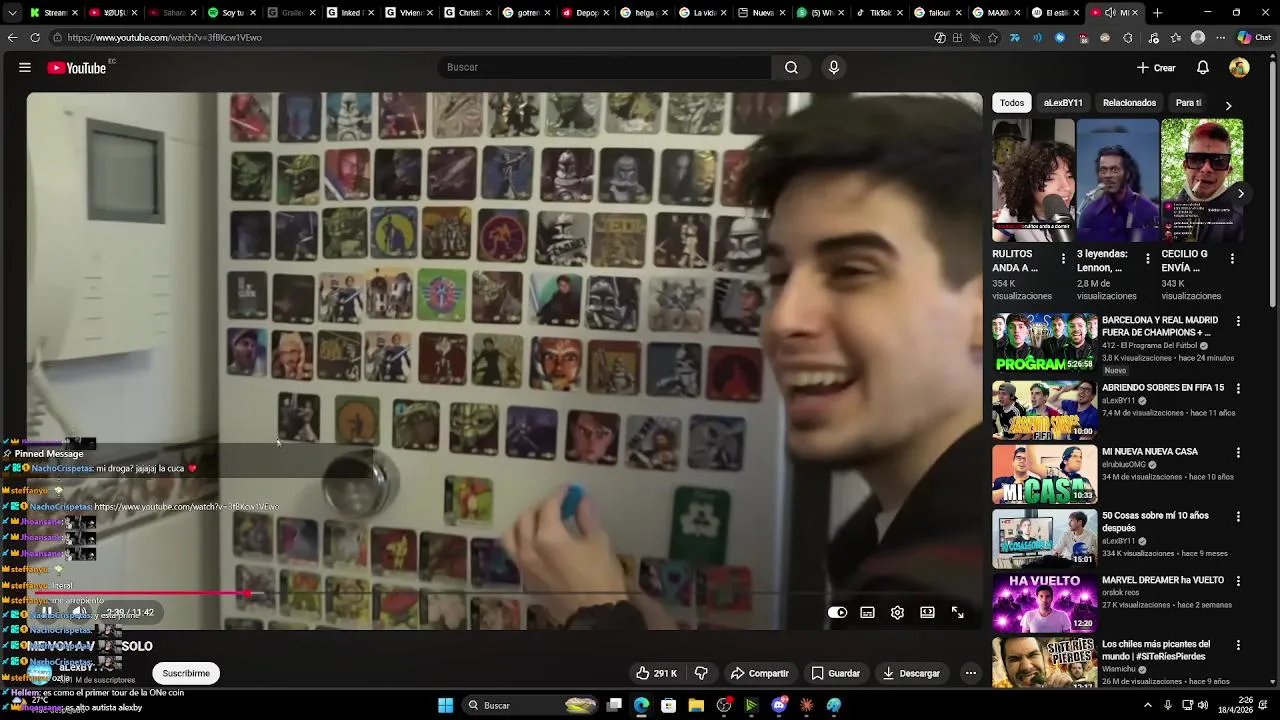Viewport: 1280px width, 720px height.
Task: Activate voice search microphone
Action: click(833, 67)
